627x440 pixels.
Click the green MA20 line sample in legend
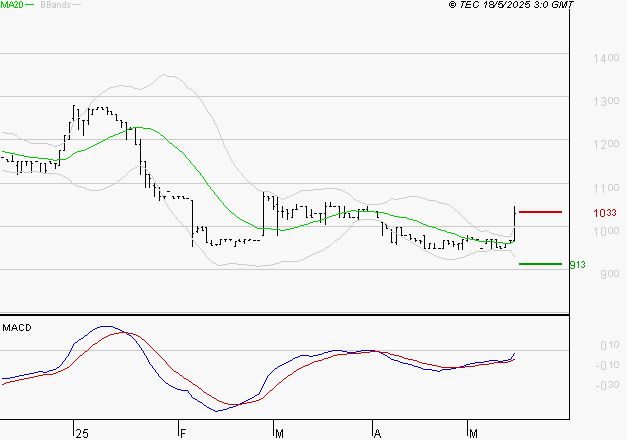pos(29,6)
